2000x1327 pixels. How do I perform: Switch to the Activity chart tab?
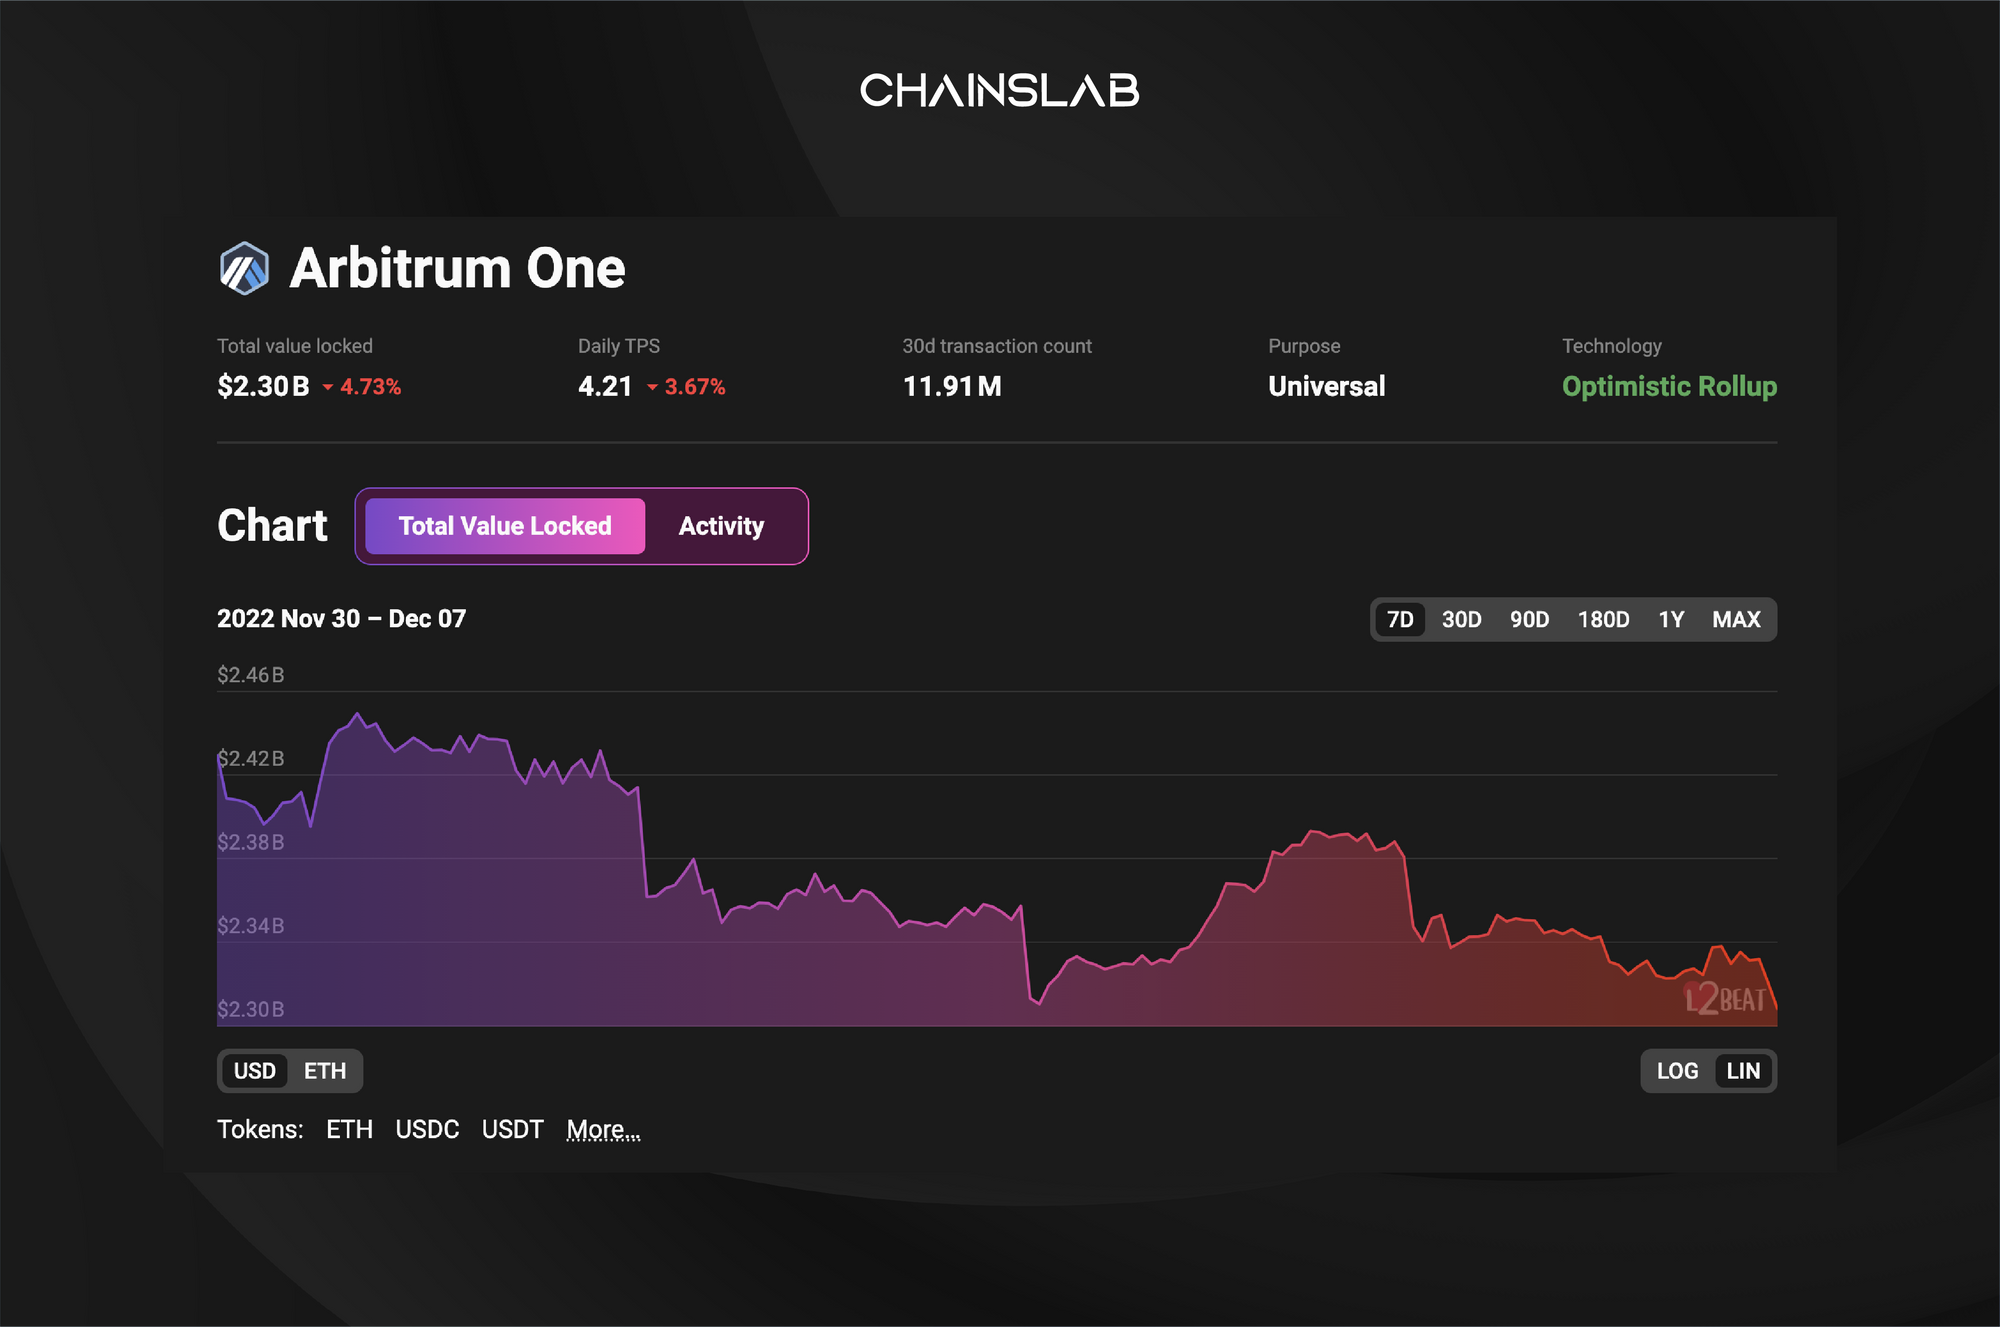click(721, 526)
